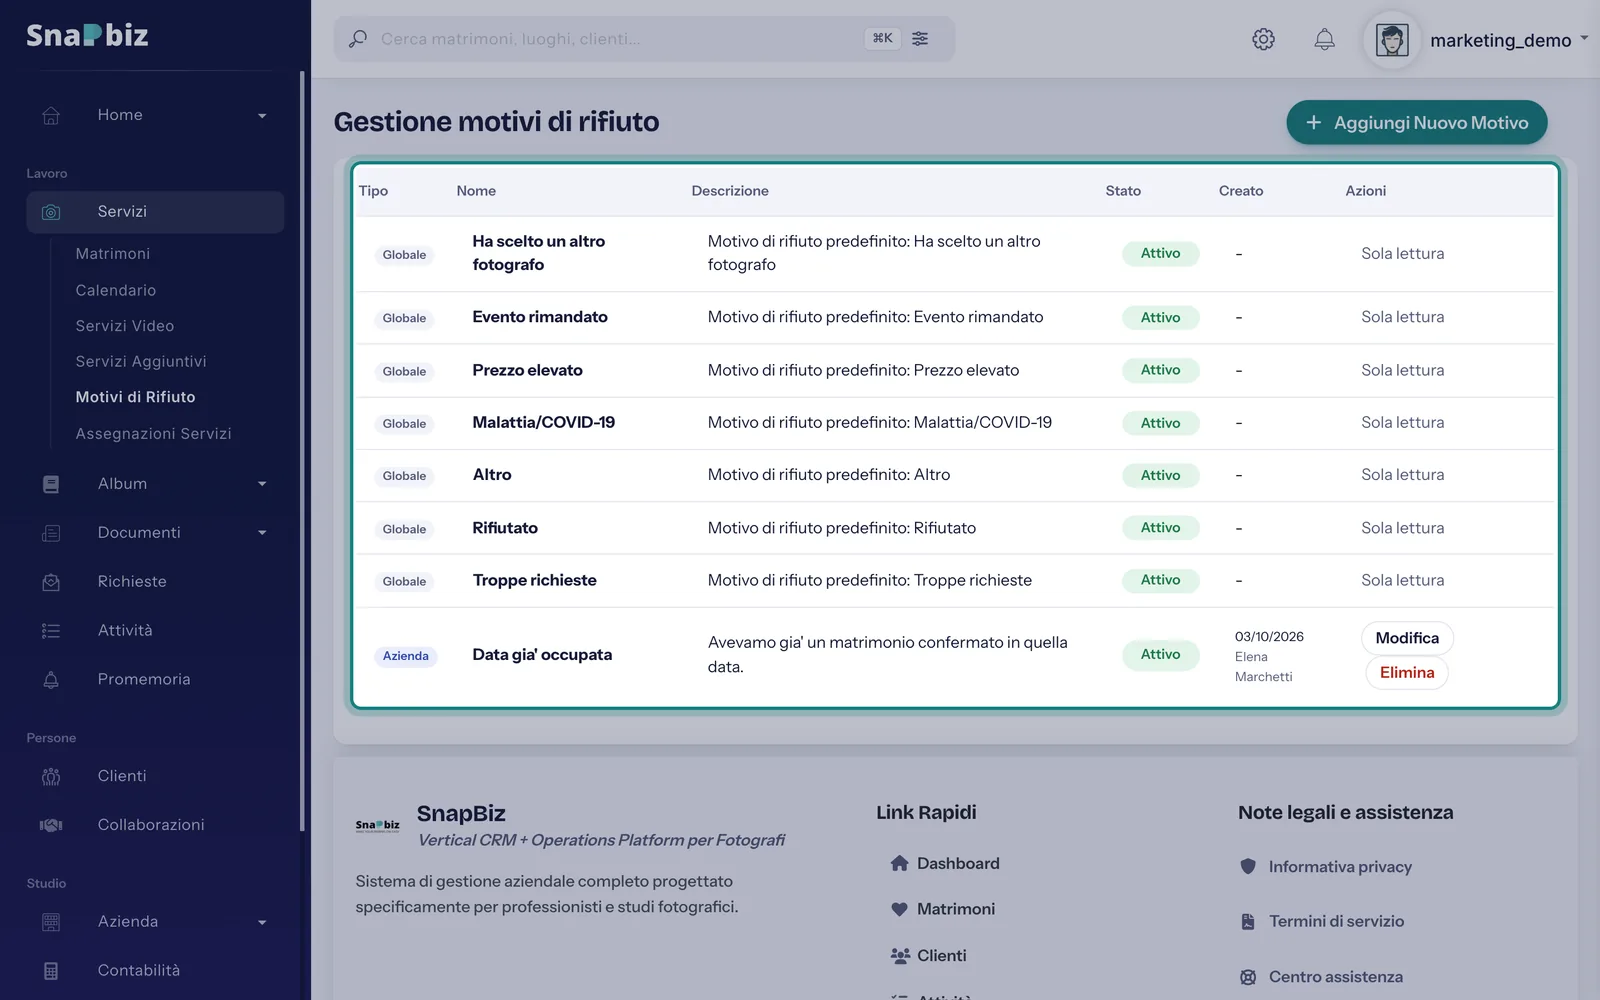This screenshot has height=1000, width=1600.
Task: Open Servizi Video submenu item
Action: [x=125, y=326]
